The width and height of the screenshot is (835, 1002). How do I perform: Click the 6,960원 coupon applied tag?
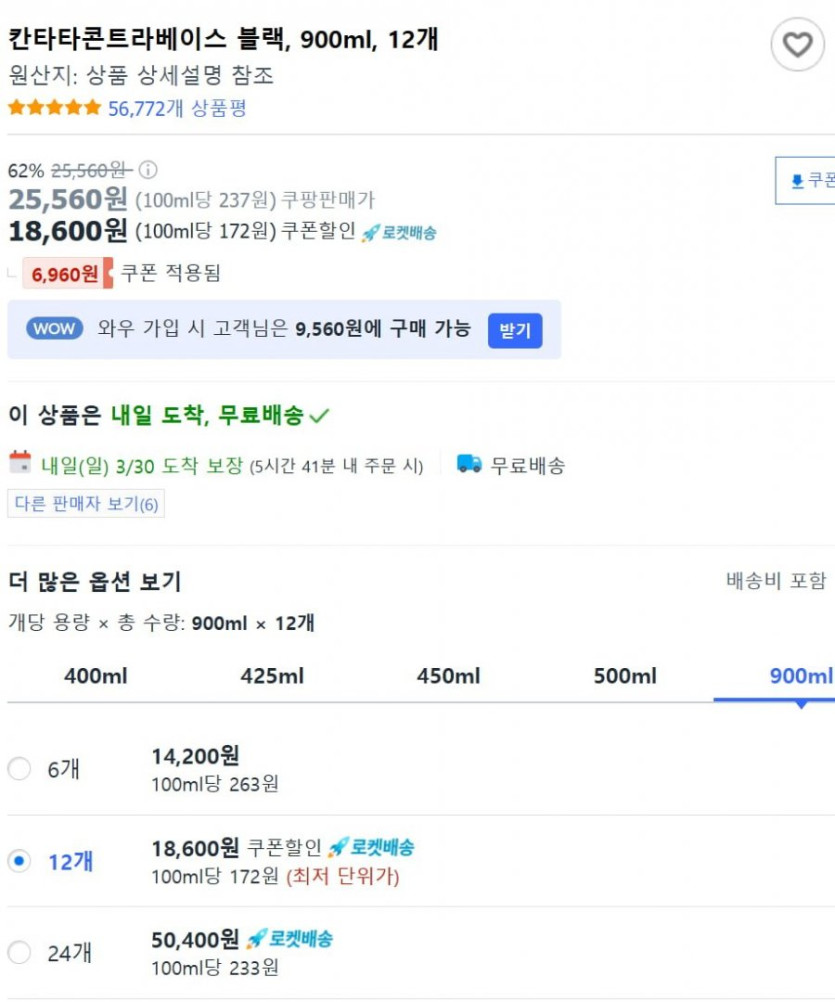tap(67, 273)
